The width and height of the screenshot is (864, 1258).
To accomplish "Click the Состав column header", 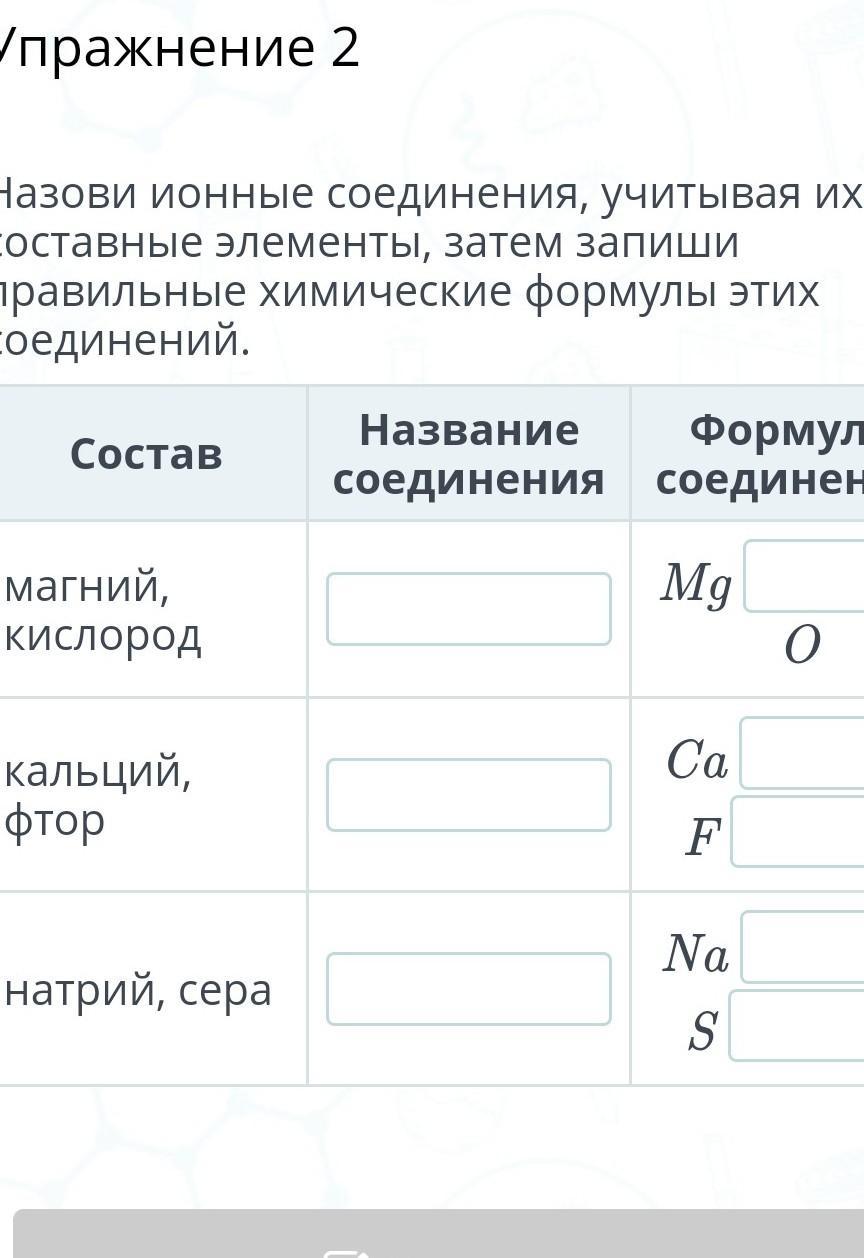I will click(x=146, y=455).
